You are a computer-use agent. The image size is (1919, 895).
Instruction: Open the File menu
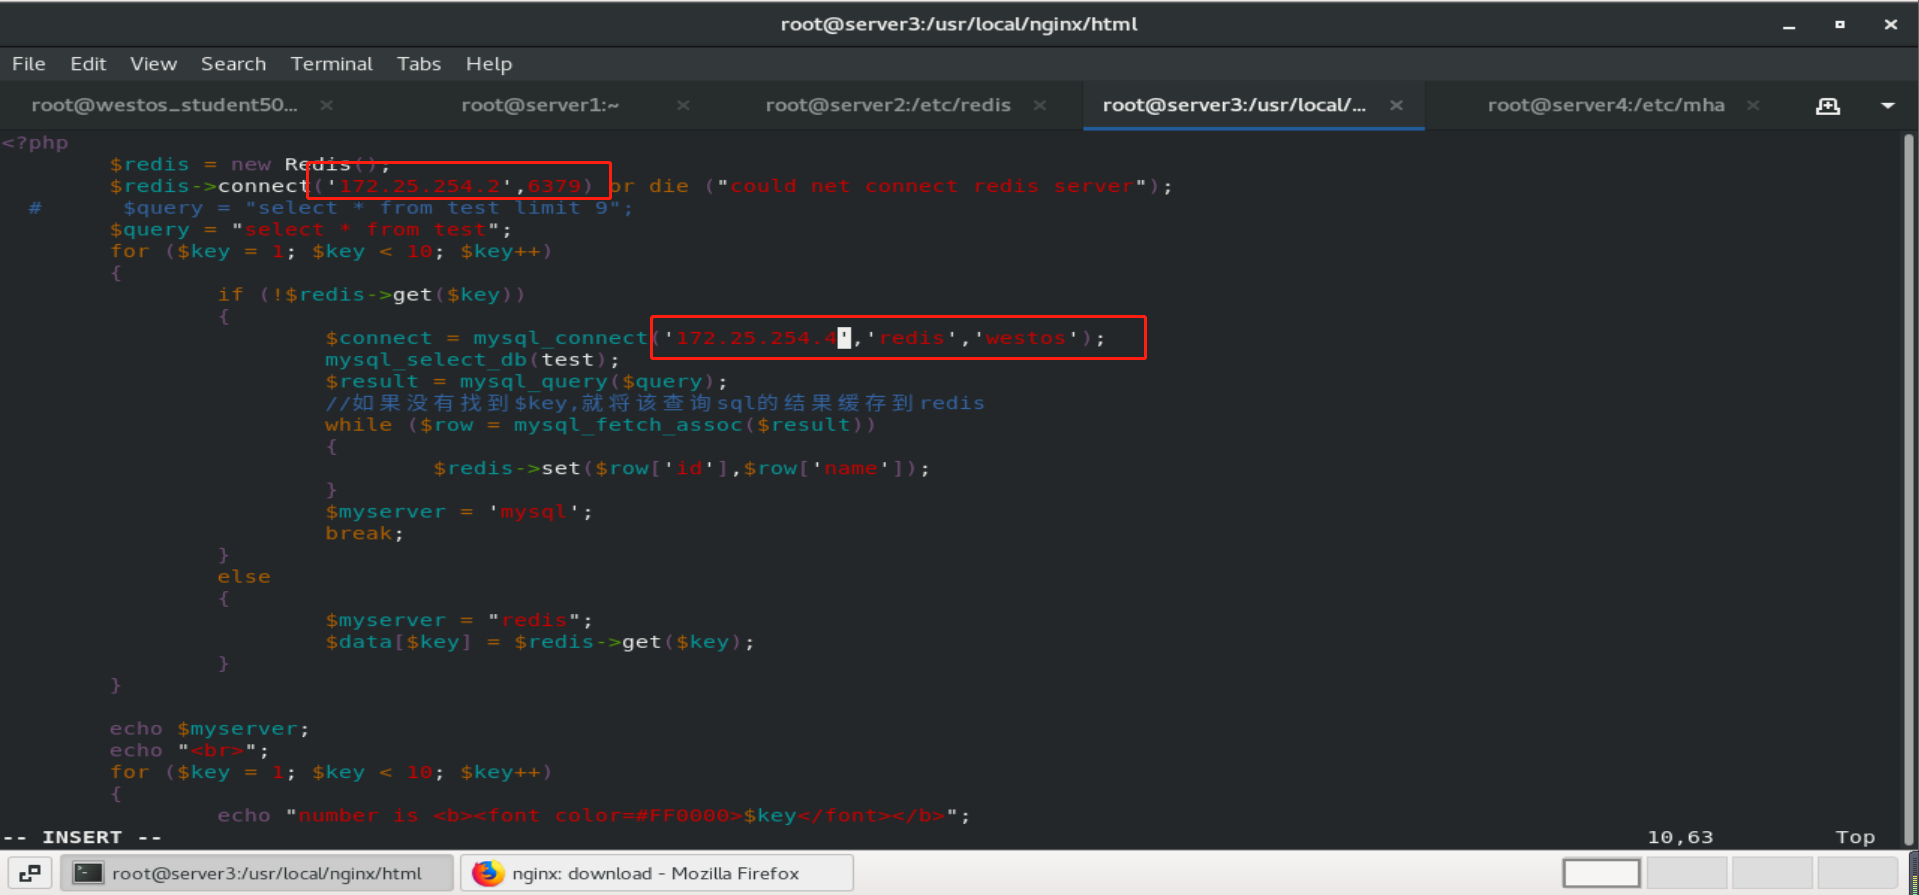pyautogui.click(x=28, y=64)
